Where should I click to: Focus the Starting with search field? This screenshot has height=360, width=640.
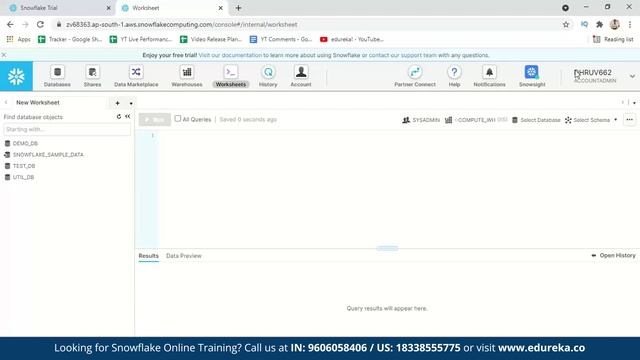tap(67, 129)
